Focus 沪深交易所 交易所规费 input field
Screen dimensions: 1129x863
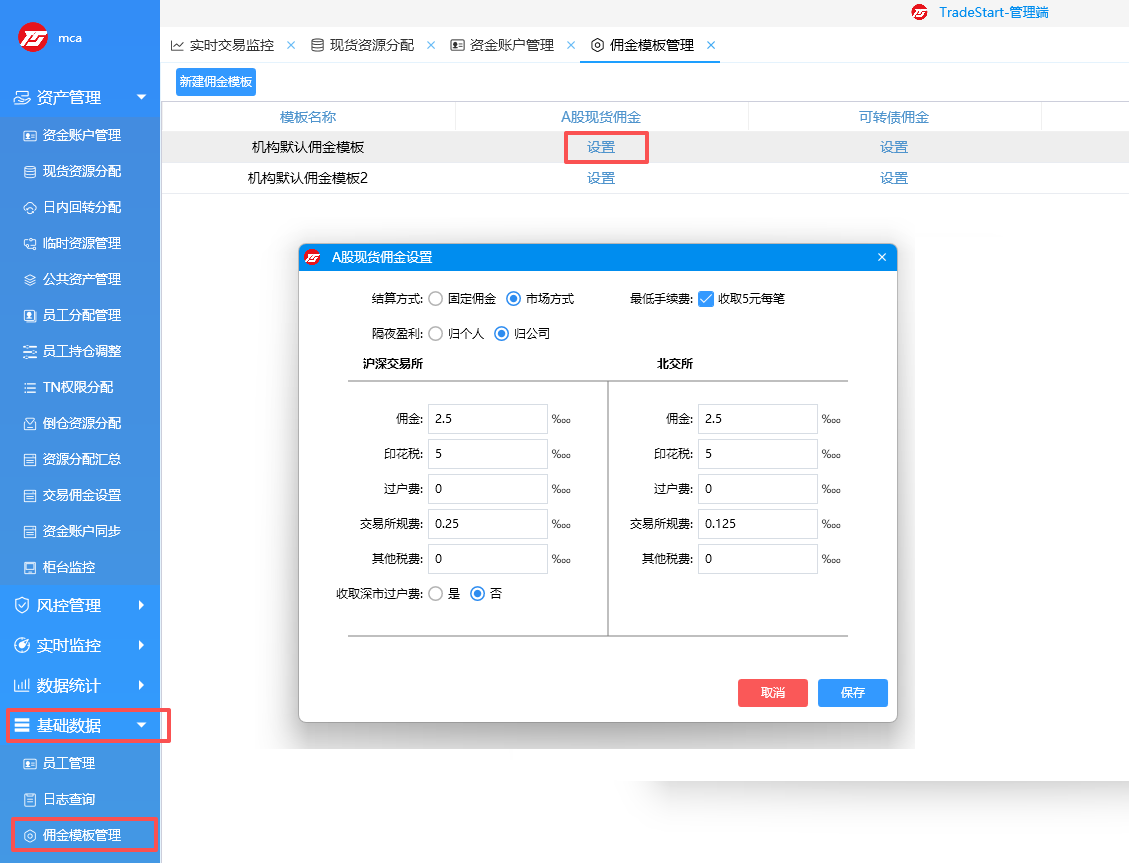pos(487,524)
